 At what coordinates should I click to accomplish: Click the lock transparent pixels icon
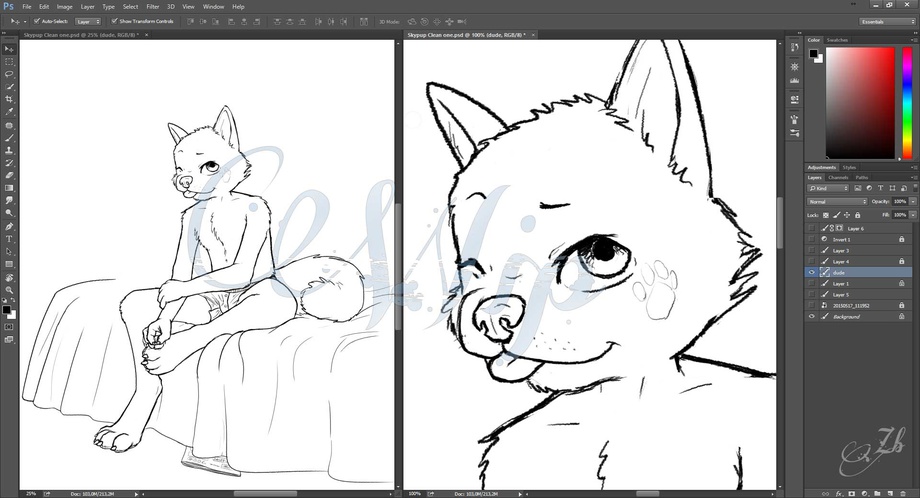pyautogui.click(x=825, y=215)
